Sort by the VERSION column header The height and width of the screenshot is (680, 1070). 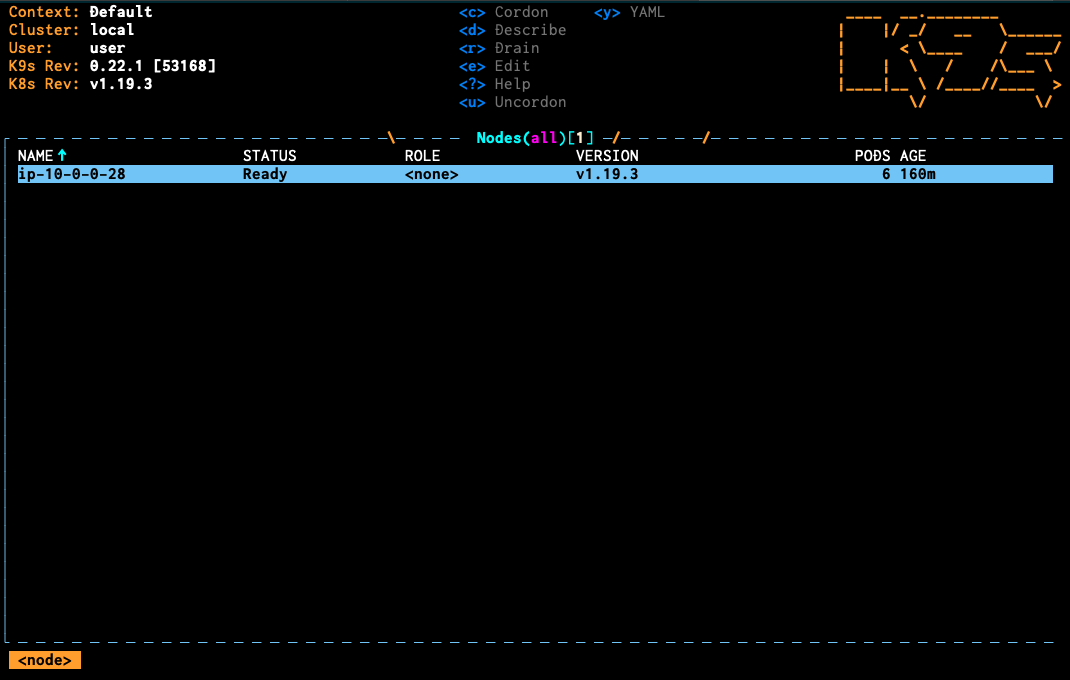tap(607, 156)
